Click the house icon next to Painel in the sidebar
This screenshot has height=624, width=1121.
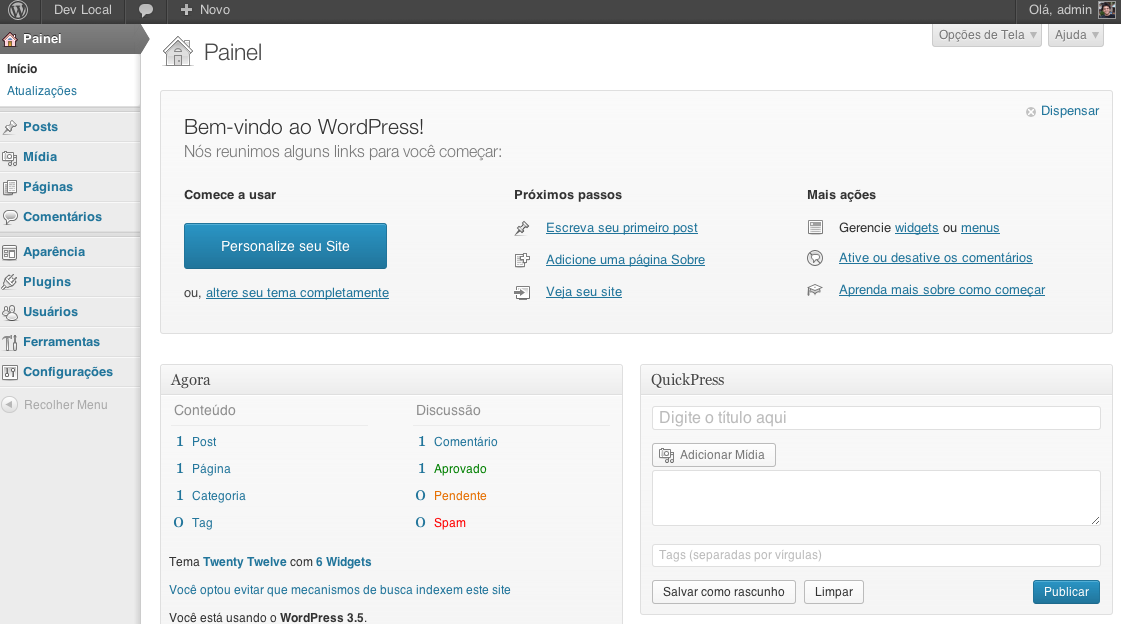10,39
